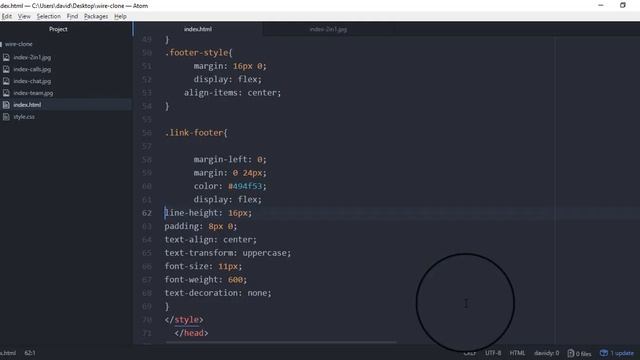Open the Packages menu
The height and width of the screenshot is (360, 640).
click(x=96, y=16)
